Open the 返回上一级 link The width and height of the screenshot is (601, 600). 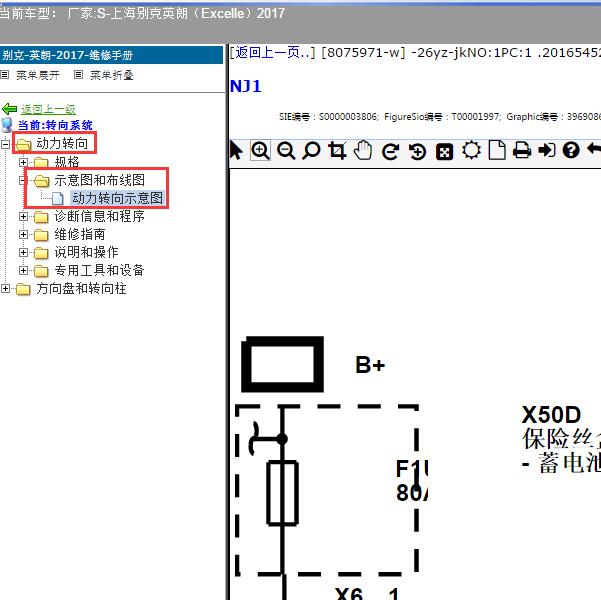pos(48,109)
